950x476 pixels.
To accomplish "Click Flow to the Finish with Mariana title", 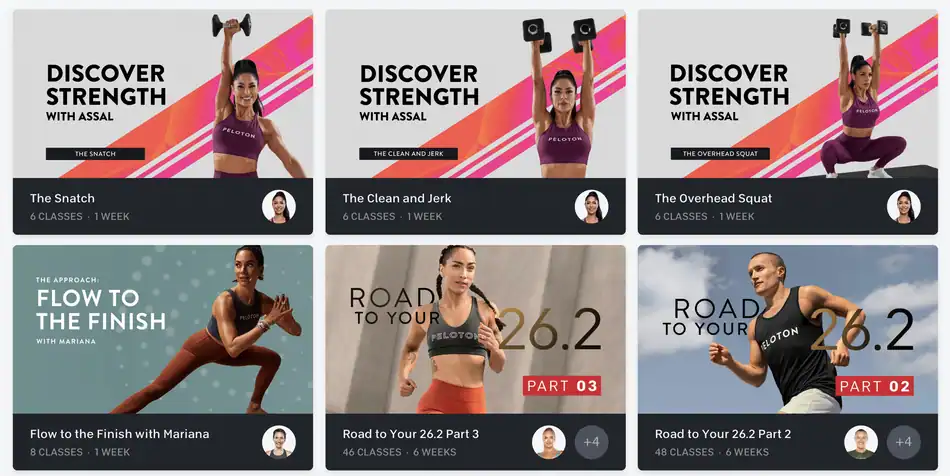I will (x=119, y=434).
